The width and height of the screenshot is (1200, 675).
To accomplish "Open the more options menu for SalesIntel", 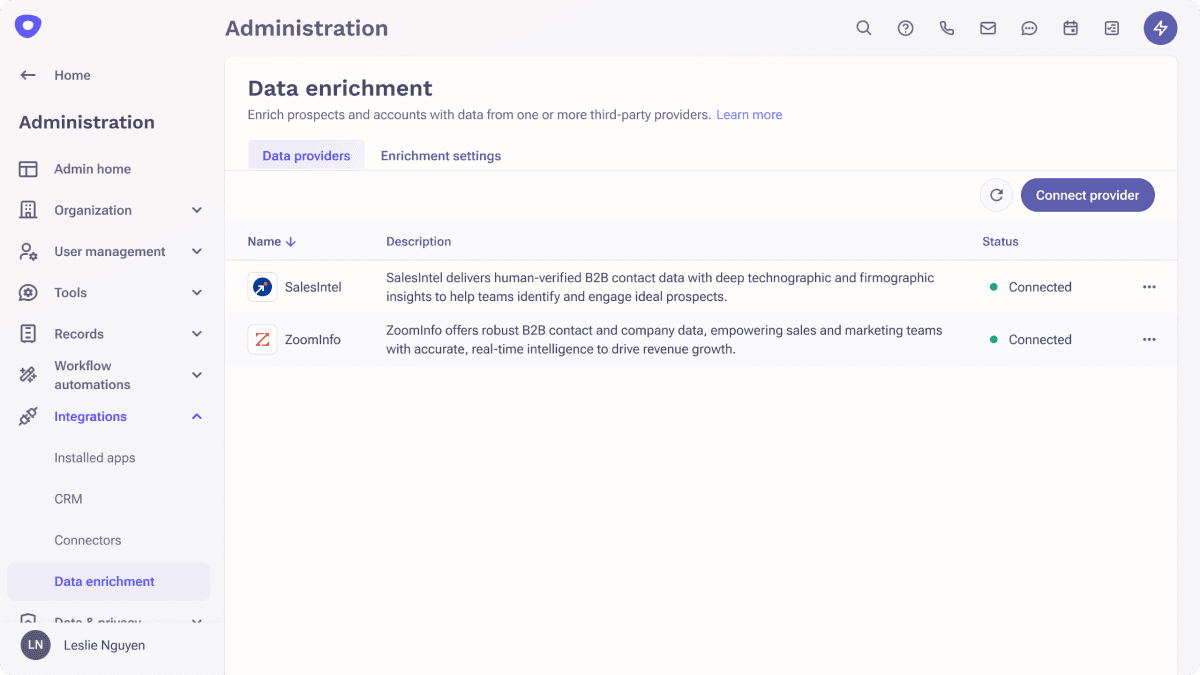I will pos(1149,287).
